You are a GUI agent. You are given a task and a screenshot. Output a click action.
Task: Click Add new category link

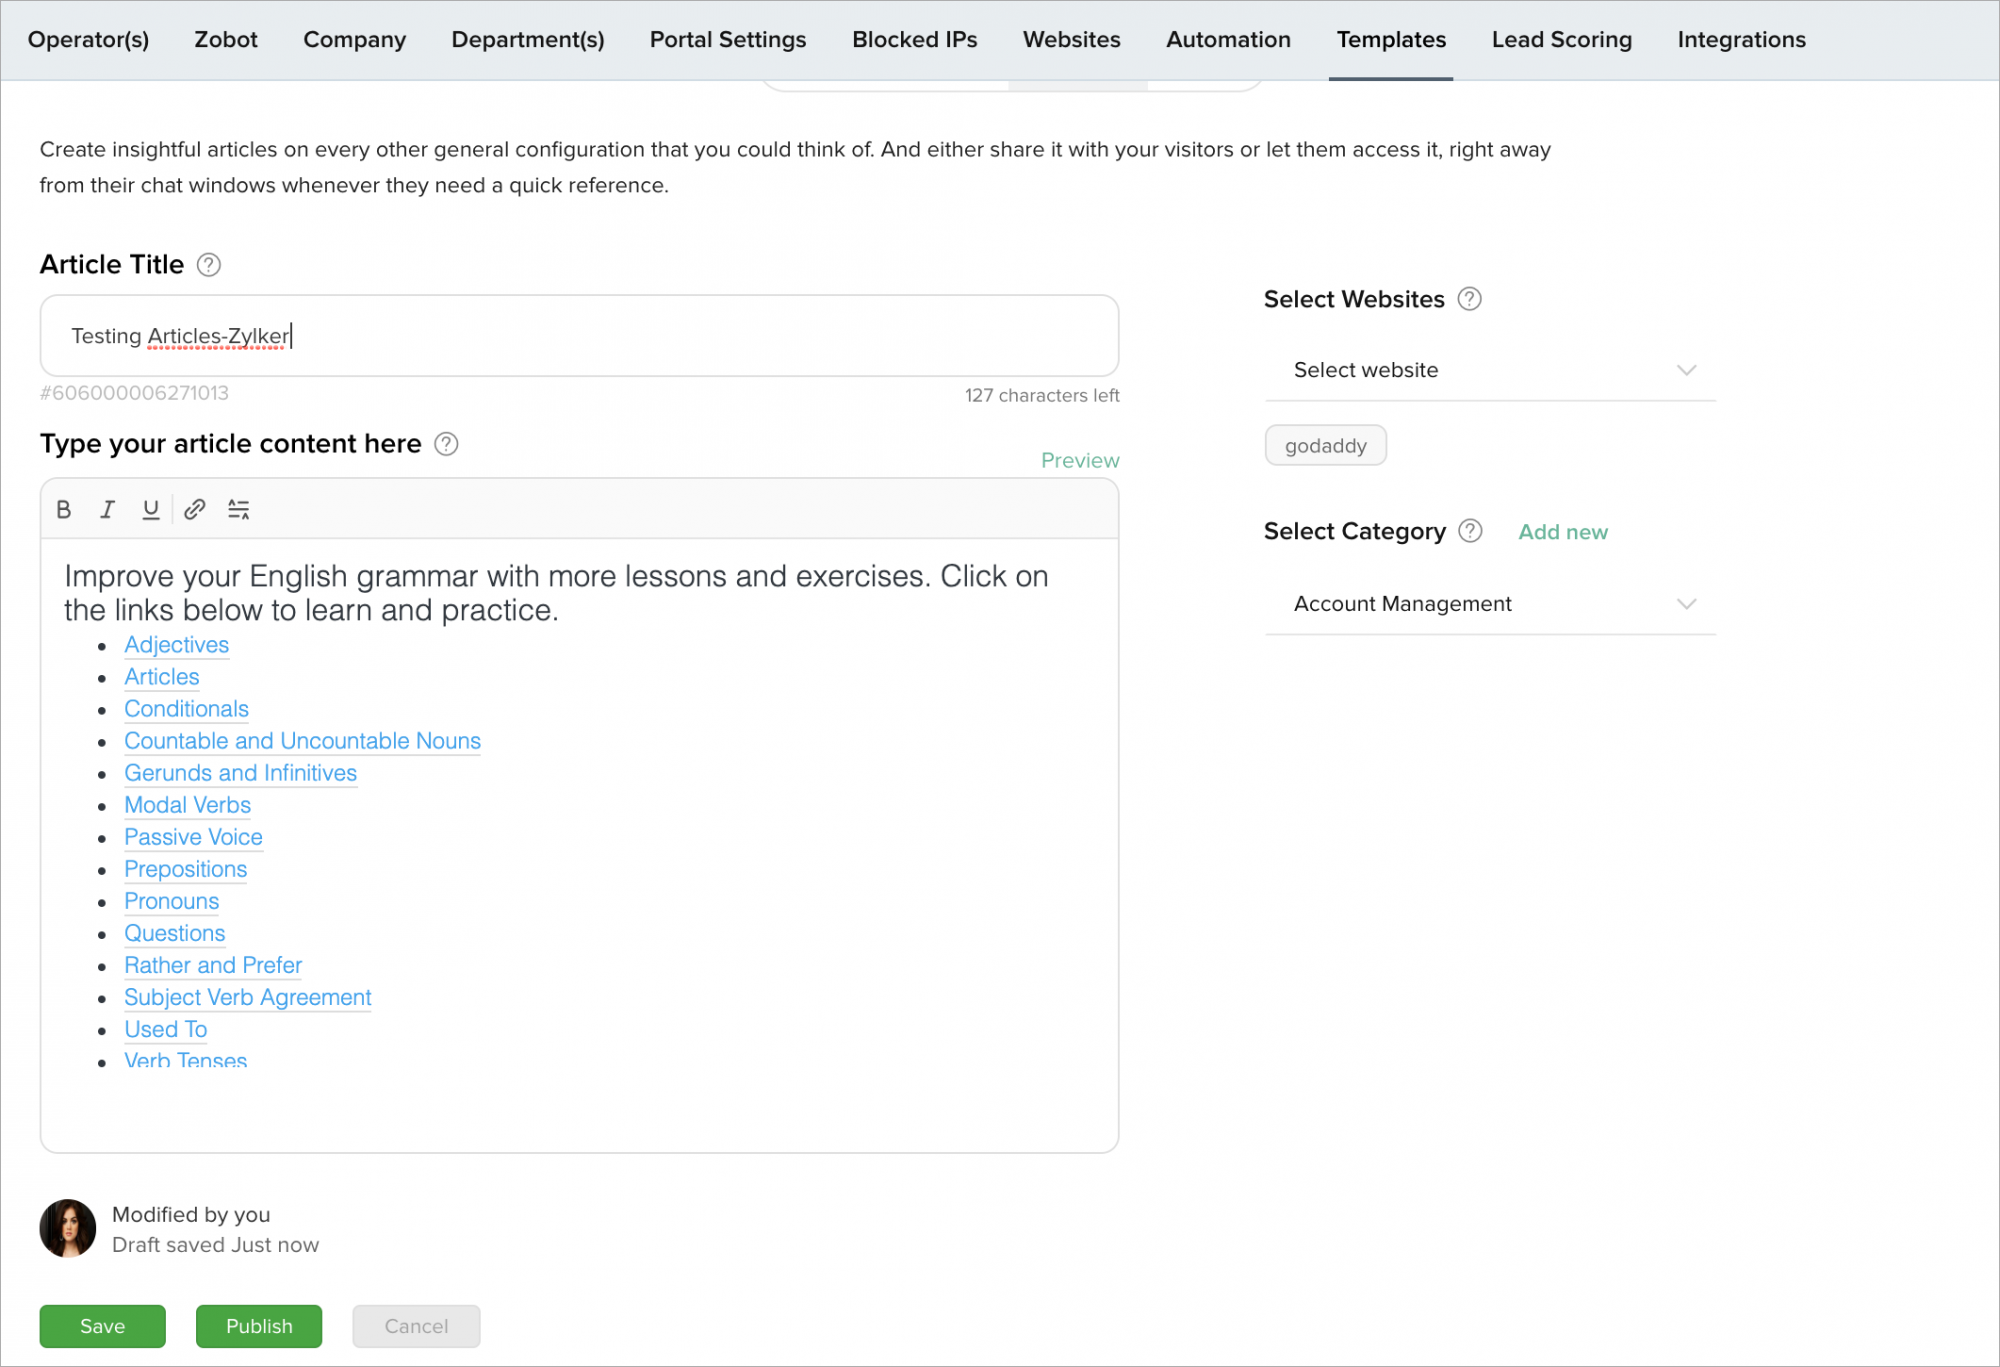1563,532
